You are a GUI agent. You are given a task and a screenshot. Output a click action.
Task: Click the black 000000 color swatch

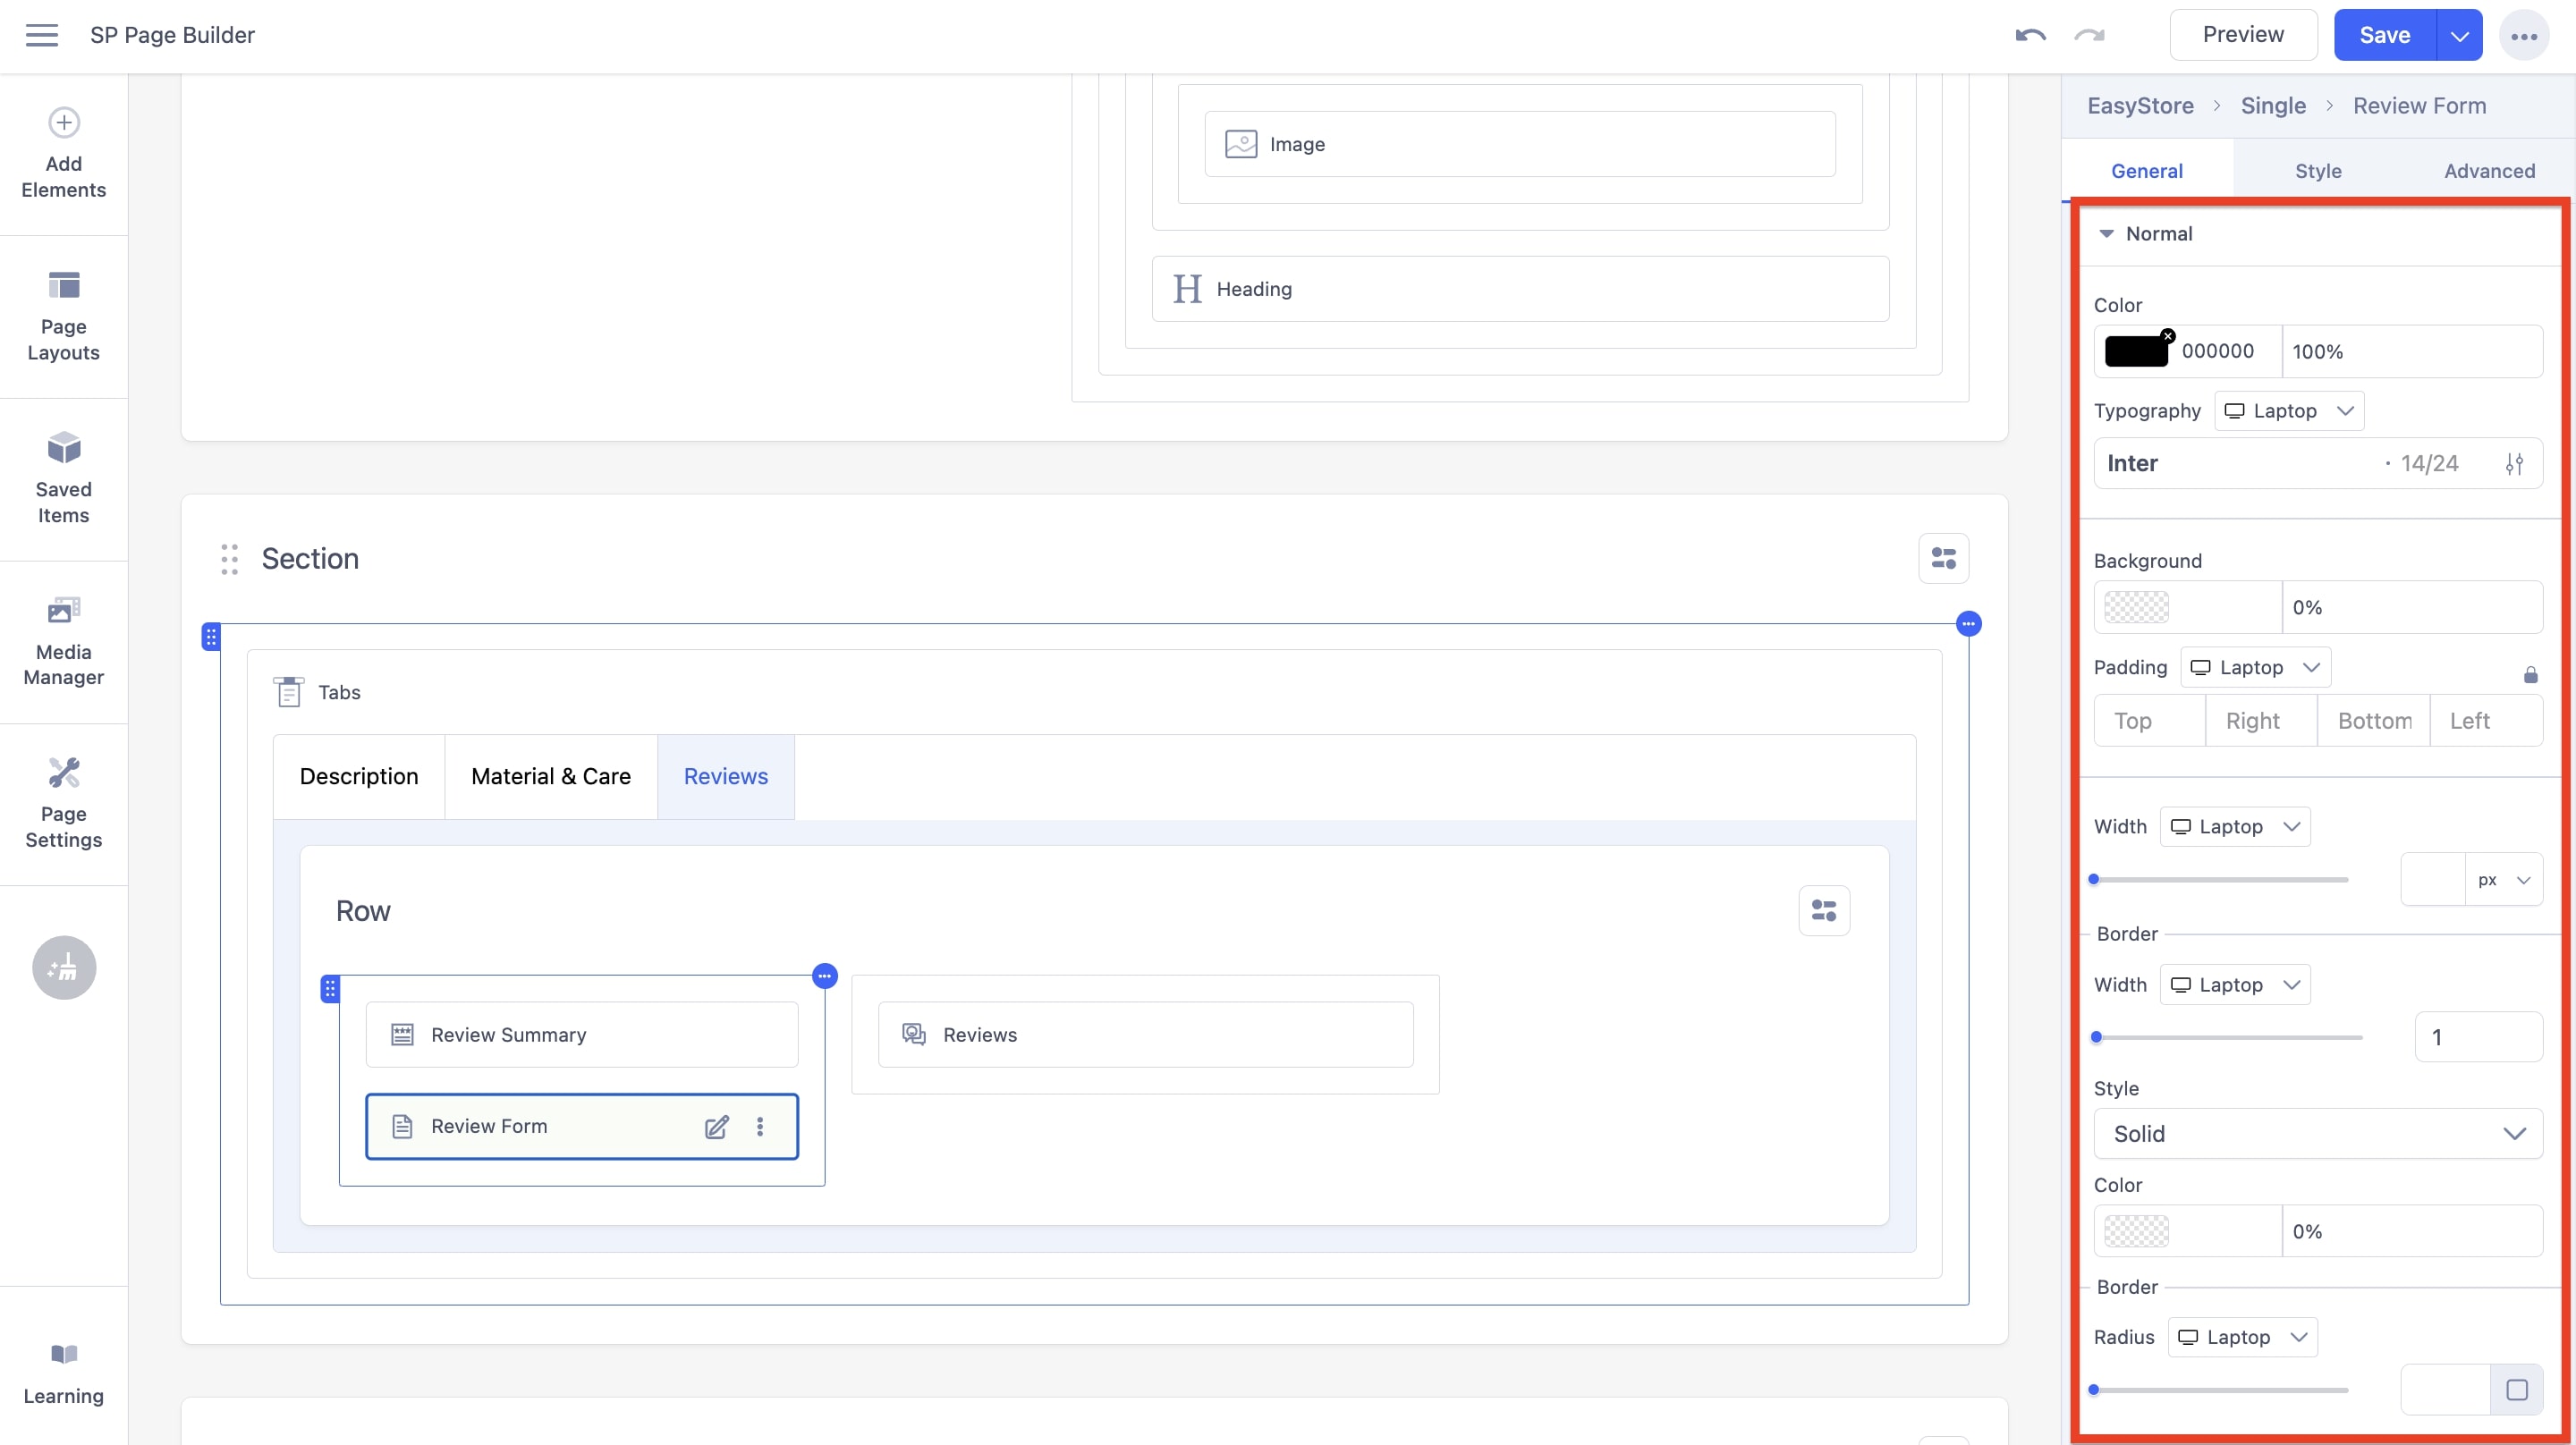pos(2139,351)
